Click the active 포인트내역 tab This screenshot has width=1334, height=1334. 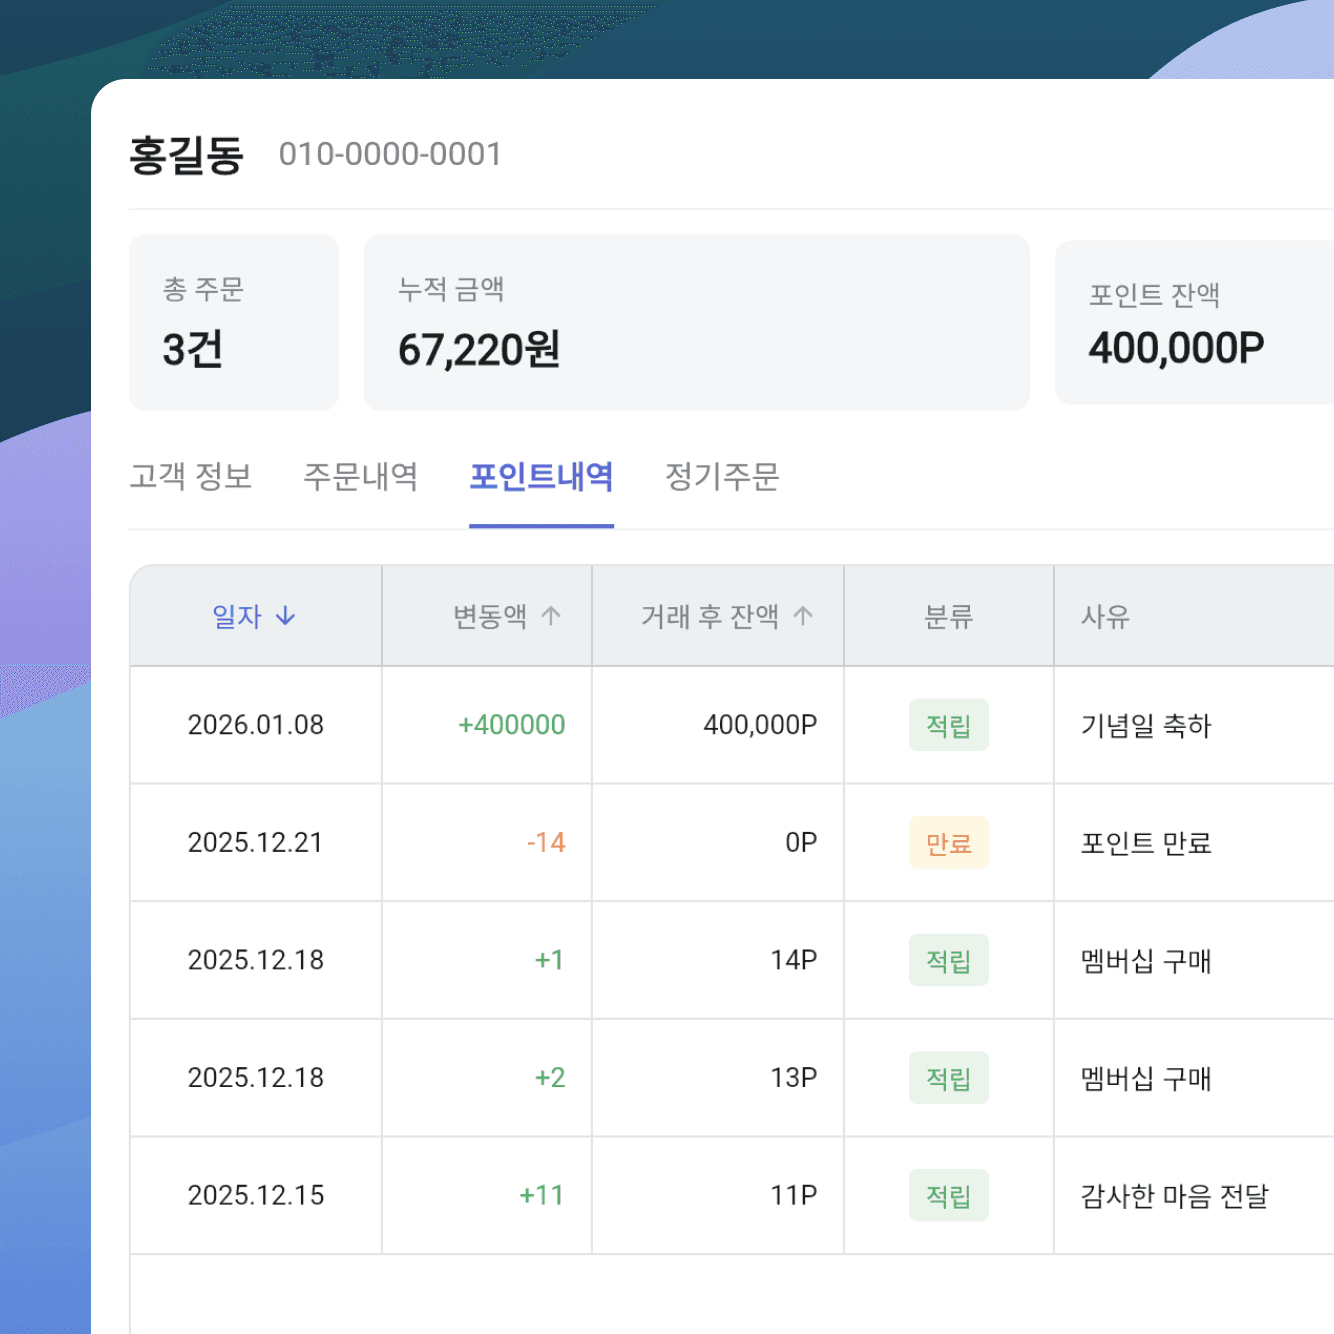tap(541, 478)
